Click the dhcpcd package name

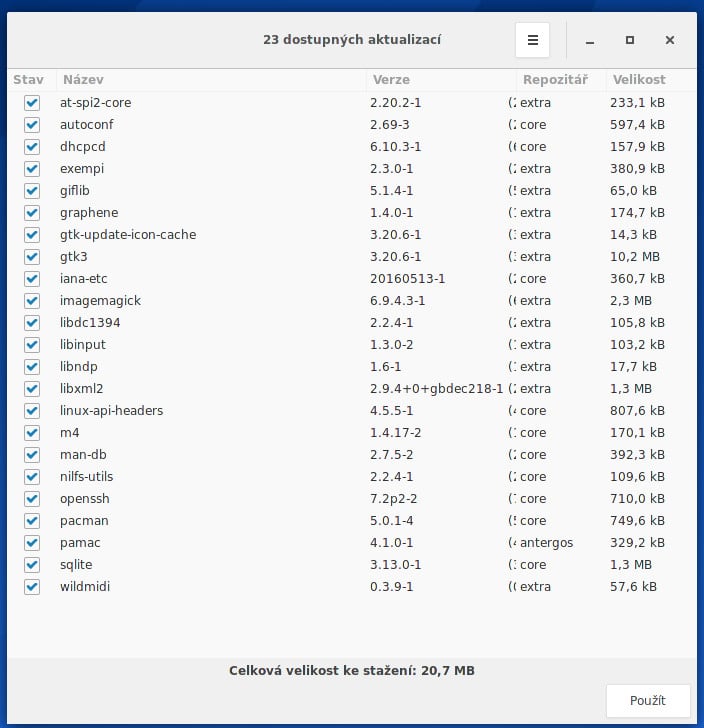pyautogui.click(x=83, y=147)
